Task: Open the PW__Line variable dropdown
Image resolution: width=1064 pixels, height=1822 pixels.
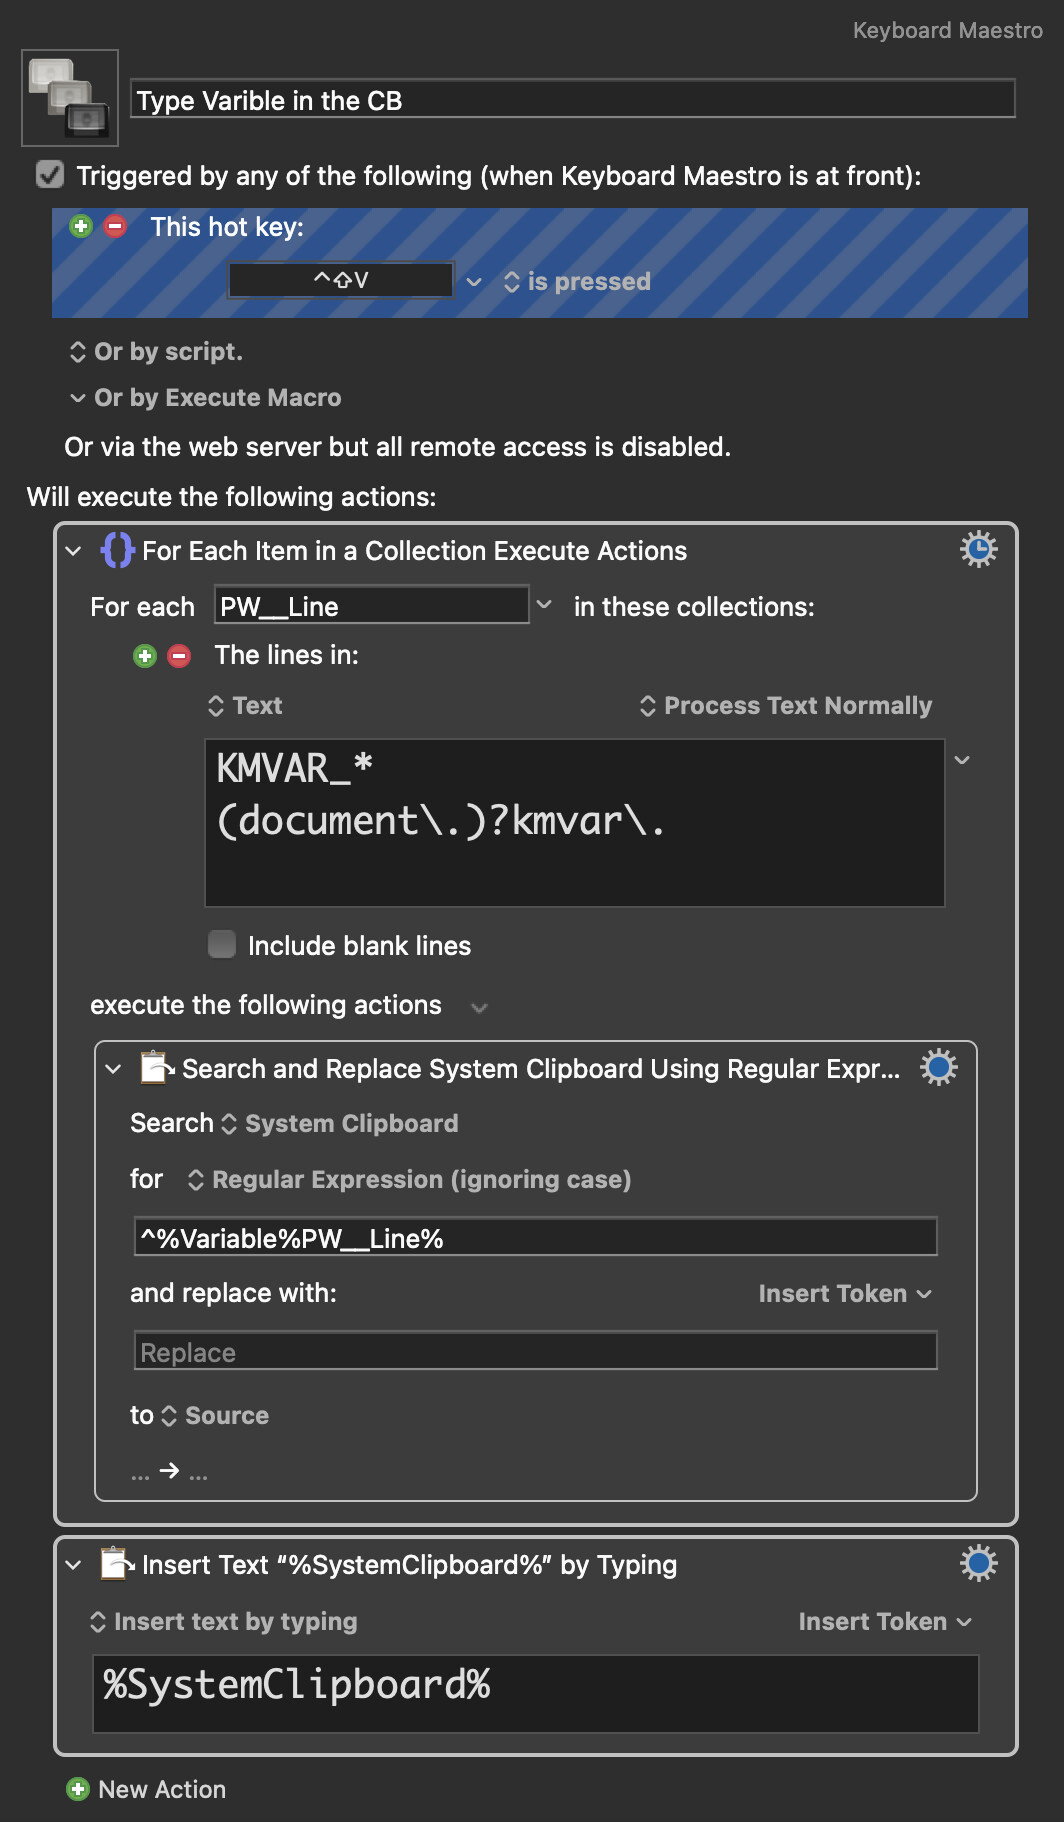Action: 544,605
